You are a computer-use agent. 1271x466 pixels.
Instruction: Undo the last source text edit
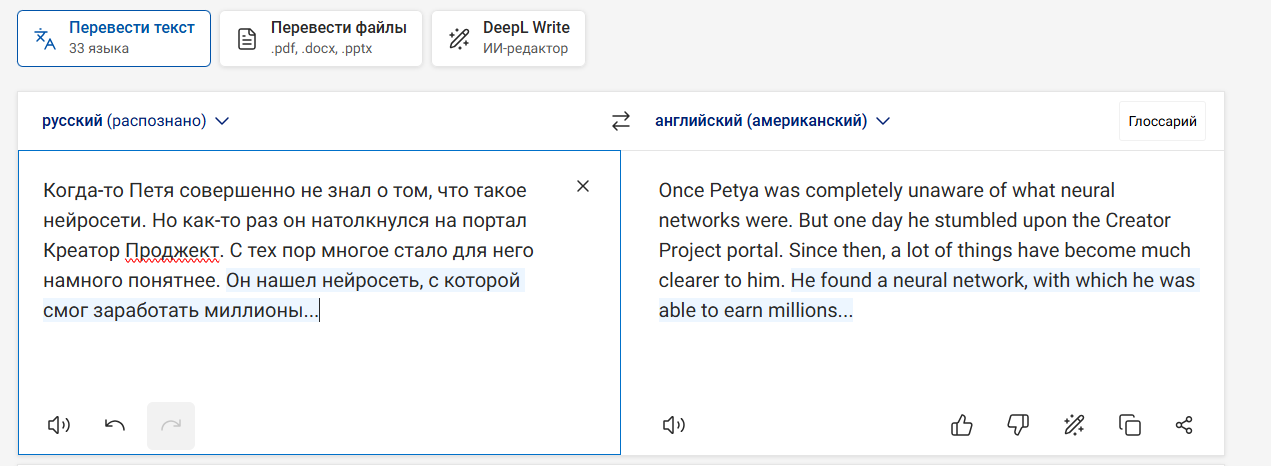(x=115, y=425)
